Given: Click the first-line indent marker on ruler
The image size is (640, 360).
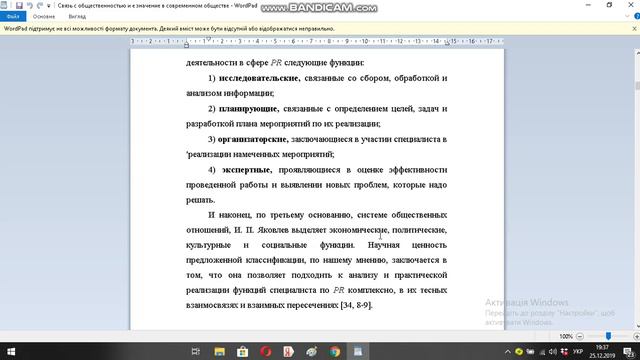Looking at the screenshot, I should 208,39.
